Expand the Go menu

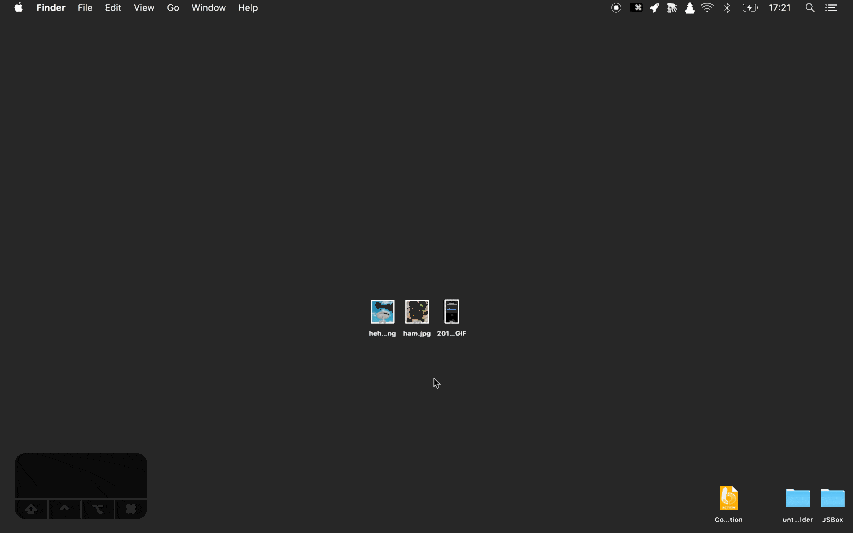pyautogui.click(x=173, y=8)
